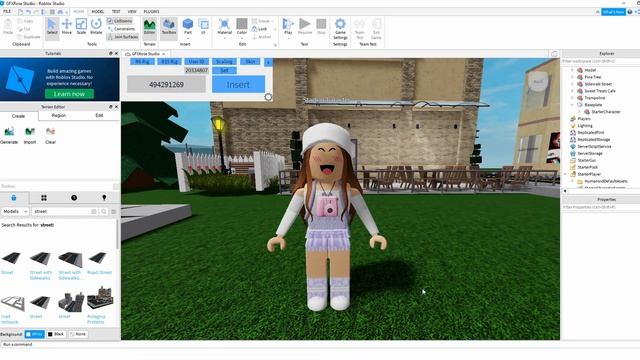Expand the Sweet Treats Cafe node

[573, 91]
